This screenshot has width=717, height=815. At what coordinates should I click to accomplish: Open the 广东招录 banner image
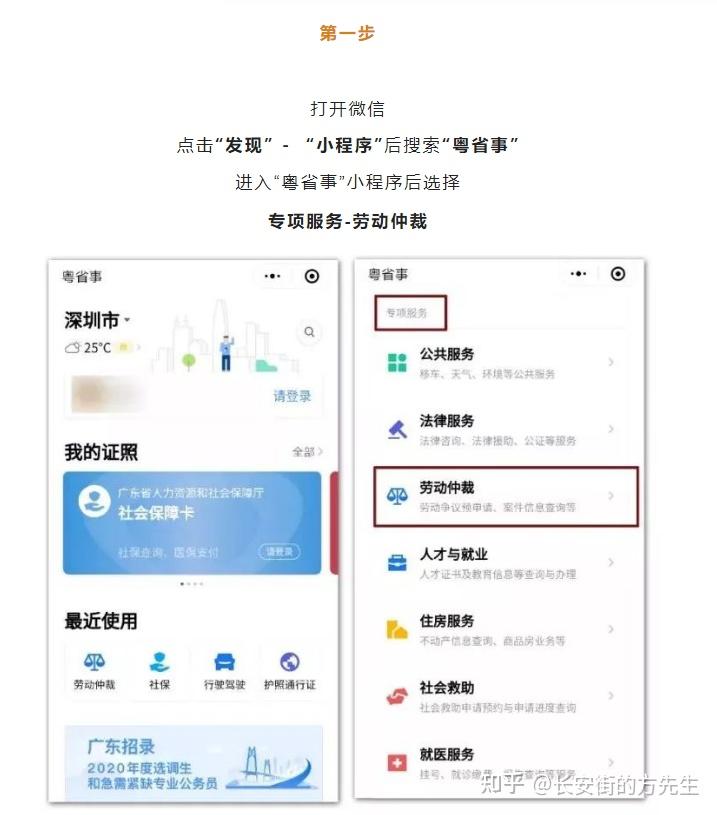tap(193, 763)
